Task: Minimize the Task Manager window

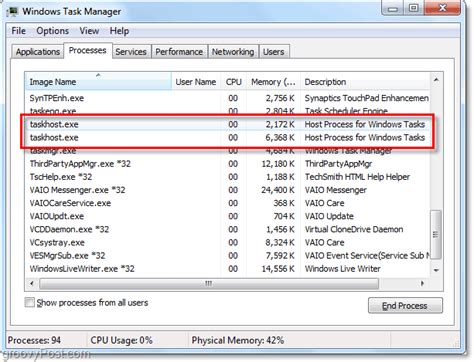Action: tap(393, 8)
